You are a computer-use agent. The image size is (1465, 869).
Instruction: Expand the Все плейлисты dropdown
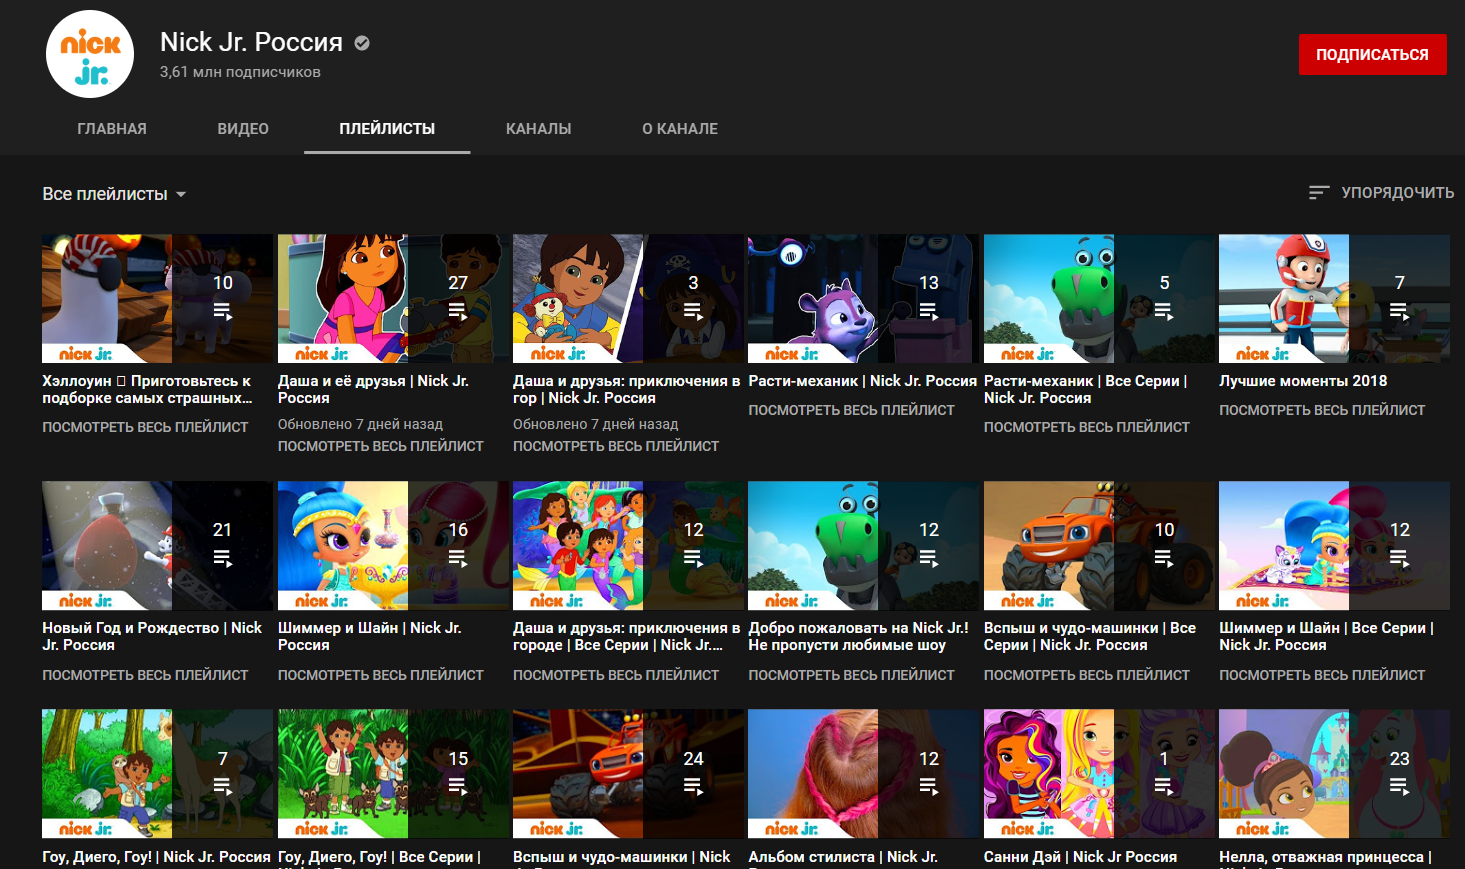114,194
